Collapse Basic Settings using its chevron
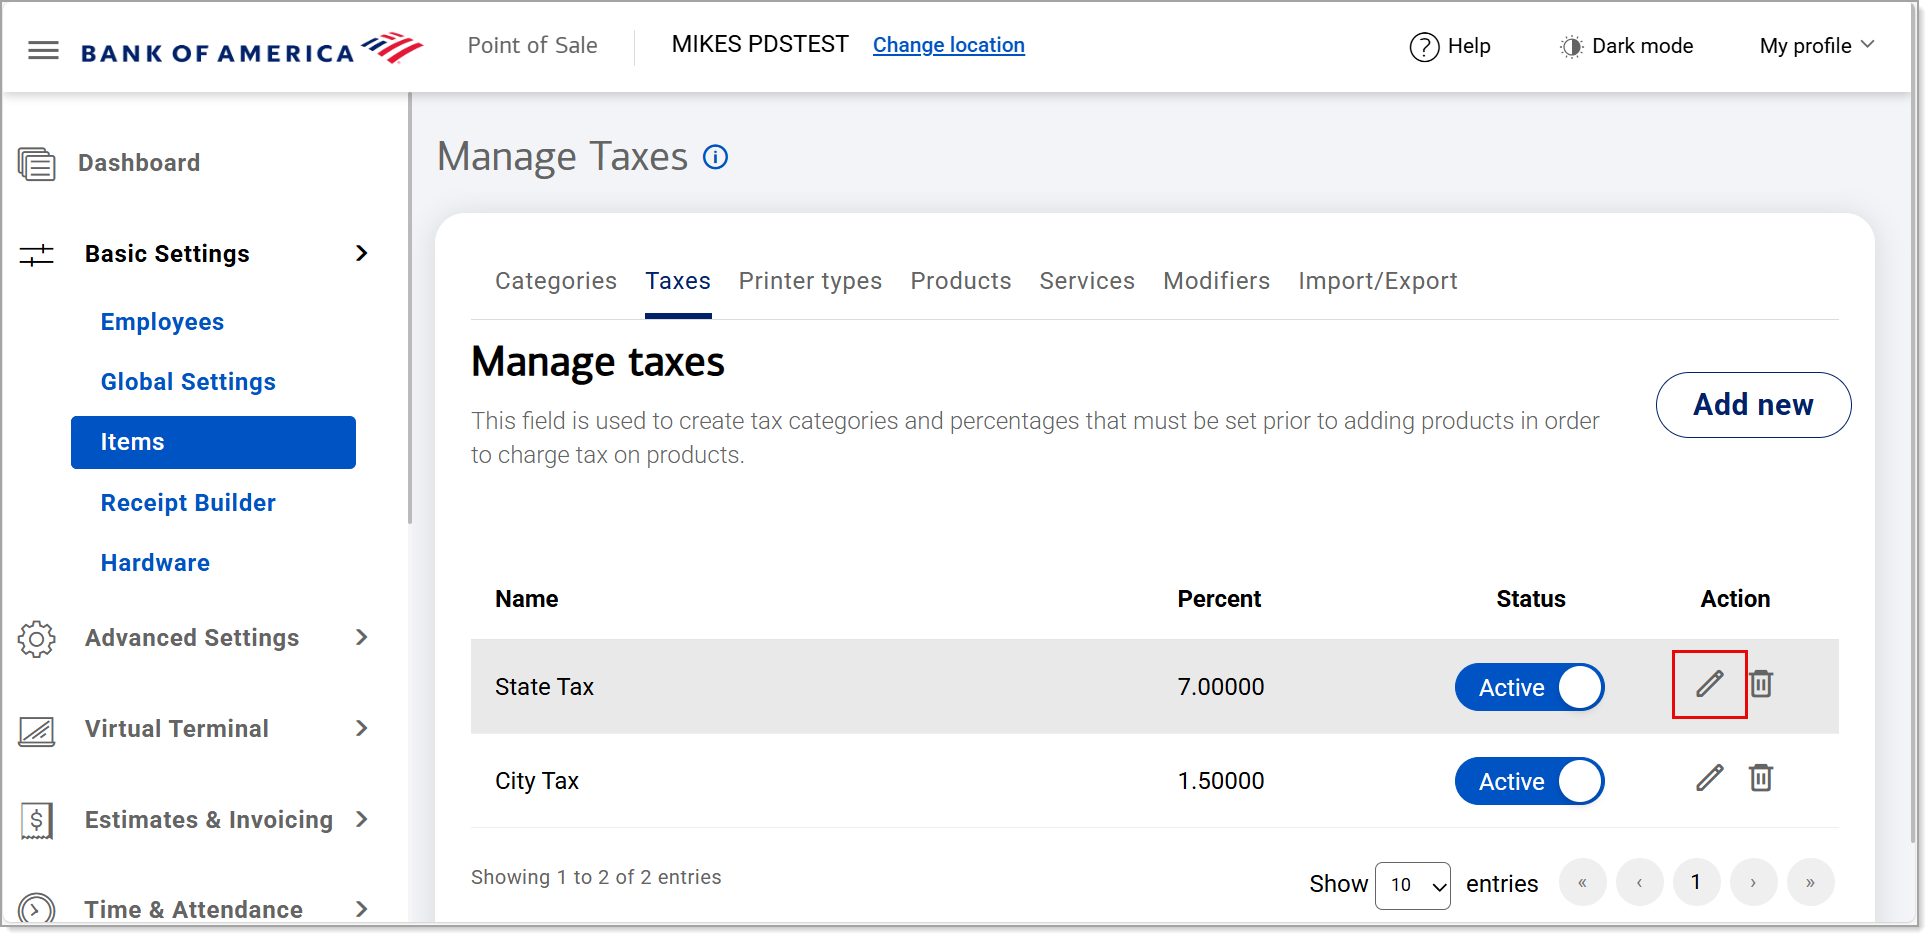 click(x=362, y=254)
